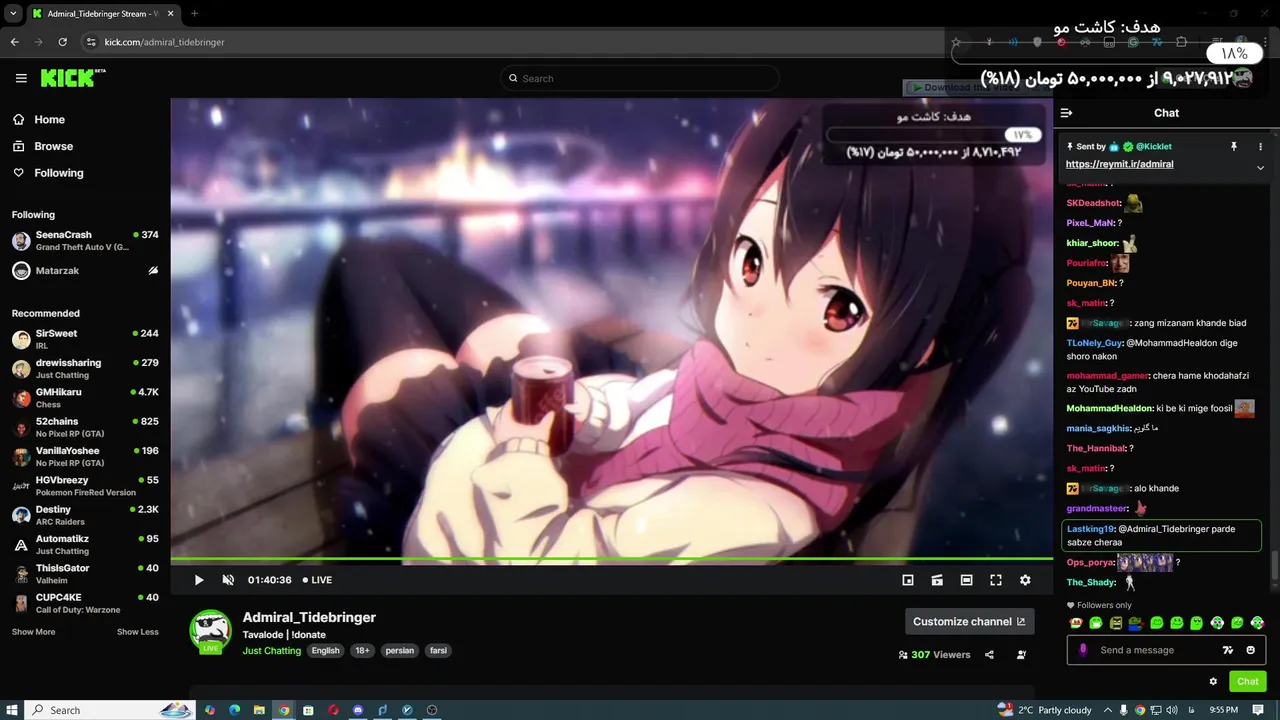The width and height of the screenshot is (1280, 720).
Task: Show hidden system tray icons
Action: pos(1108,710)
